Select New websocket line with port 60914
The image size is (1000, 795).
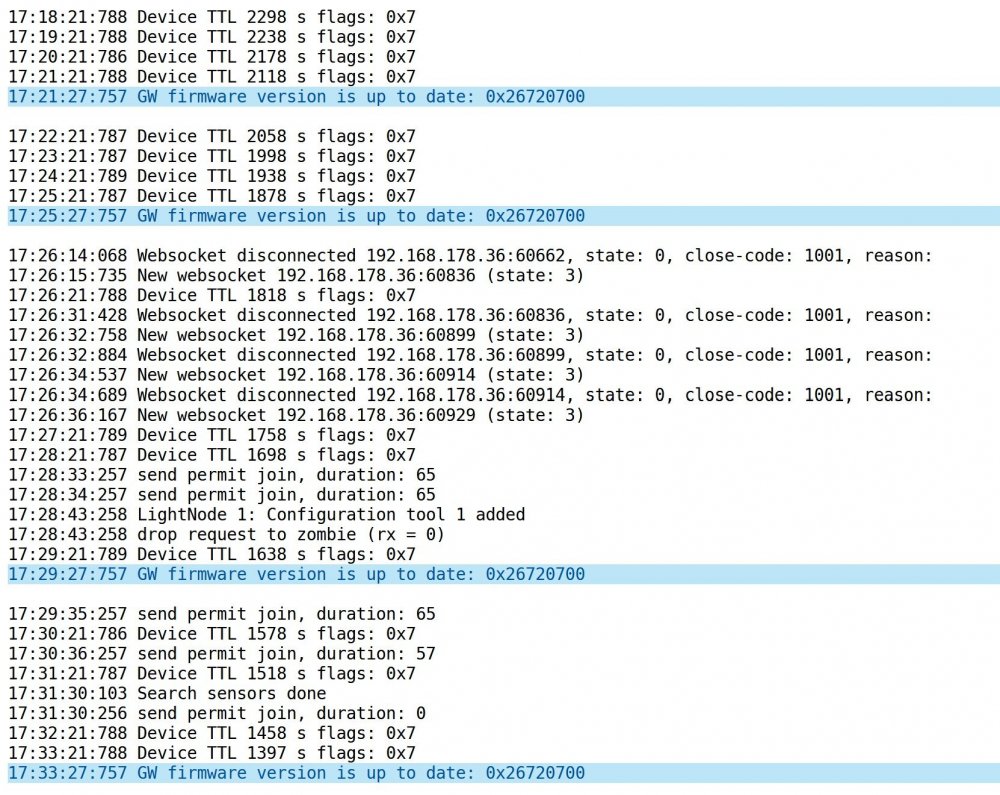pyautogui.click(x=296, y=375)
